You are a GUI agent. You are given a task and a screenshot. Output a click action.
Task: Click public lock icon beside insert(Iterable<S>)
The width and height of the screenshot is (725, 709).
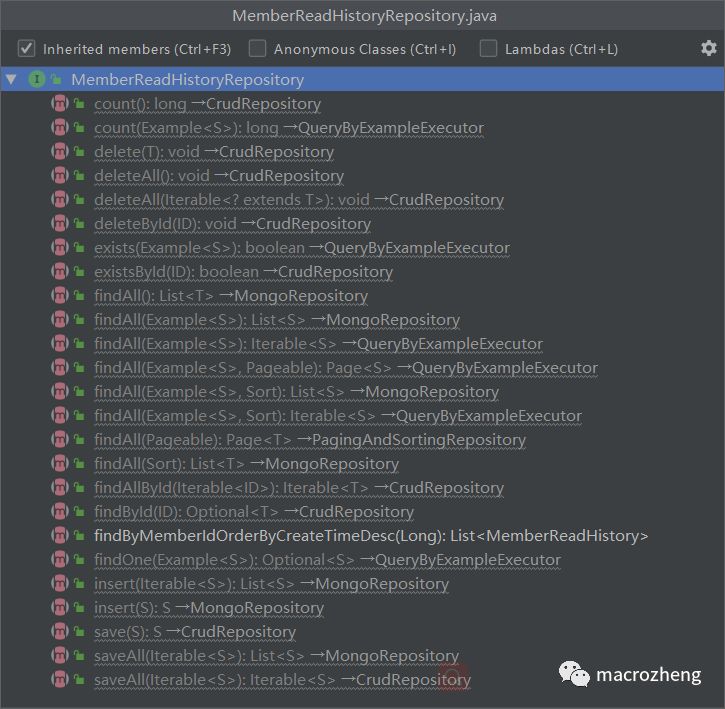tap(80, 584)
